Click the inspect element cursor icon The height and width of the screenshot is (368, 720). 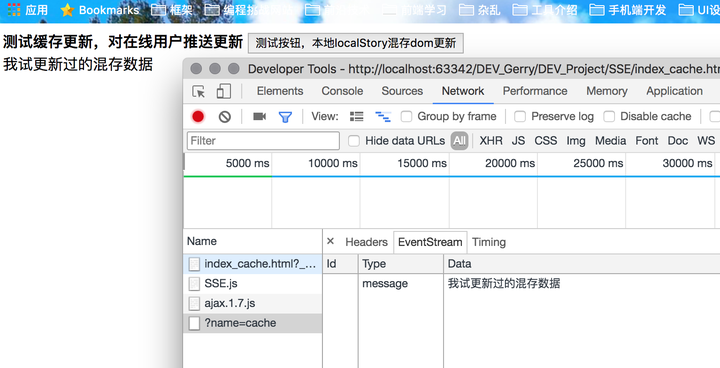[199, 91]
